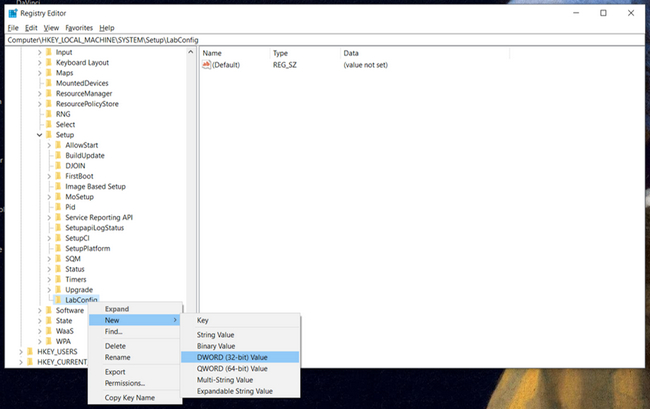This screenshot has width=650, height=409.
Task: Click the Image Based Setup folder icon
Action: point(58,186)
